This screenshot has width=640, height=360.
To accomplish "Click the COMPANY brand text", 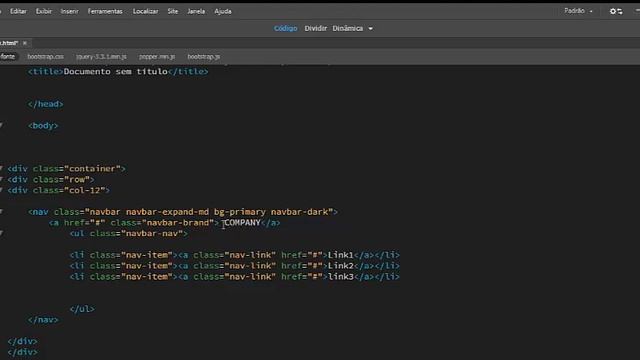I will pyautogui.click(x=242, y=222).
